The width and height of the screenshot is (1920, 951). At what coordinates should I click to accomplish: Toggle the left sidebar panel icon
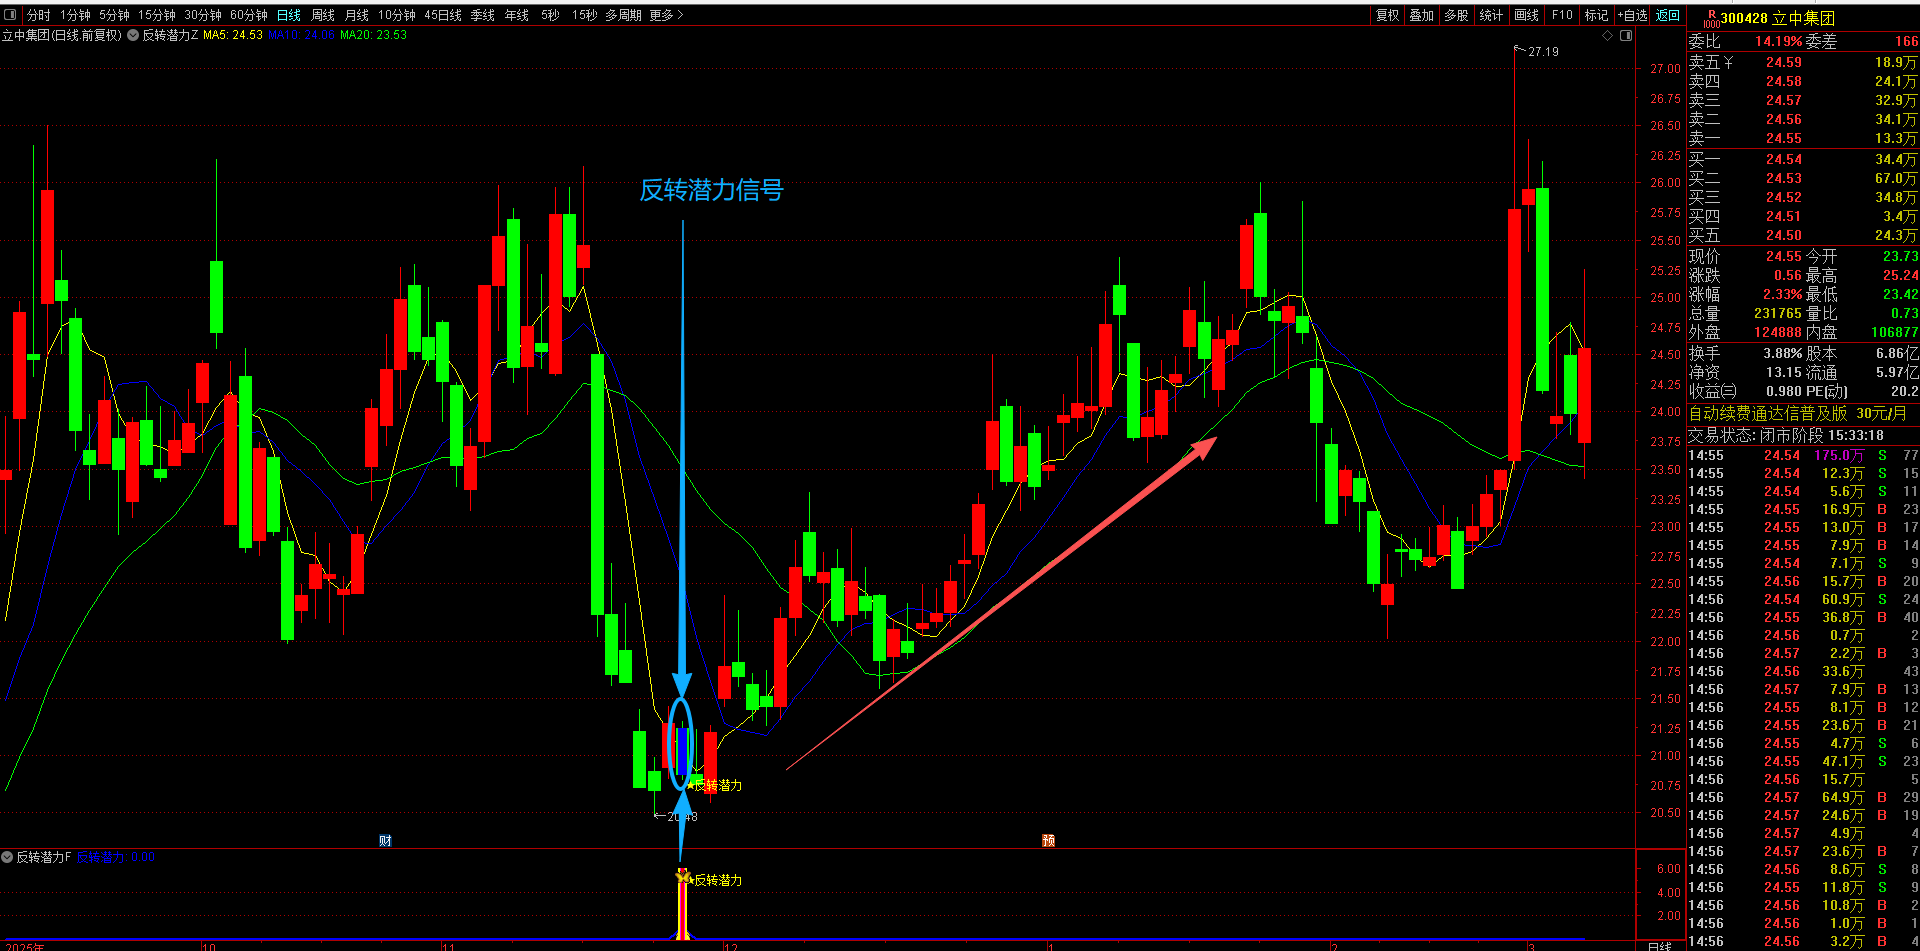click(x=10, y=15)
